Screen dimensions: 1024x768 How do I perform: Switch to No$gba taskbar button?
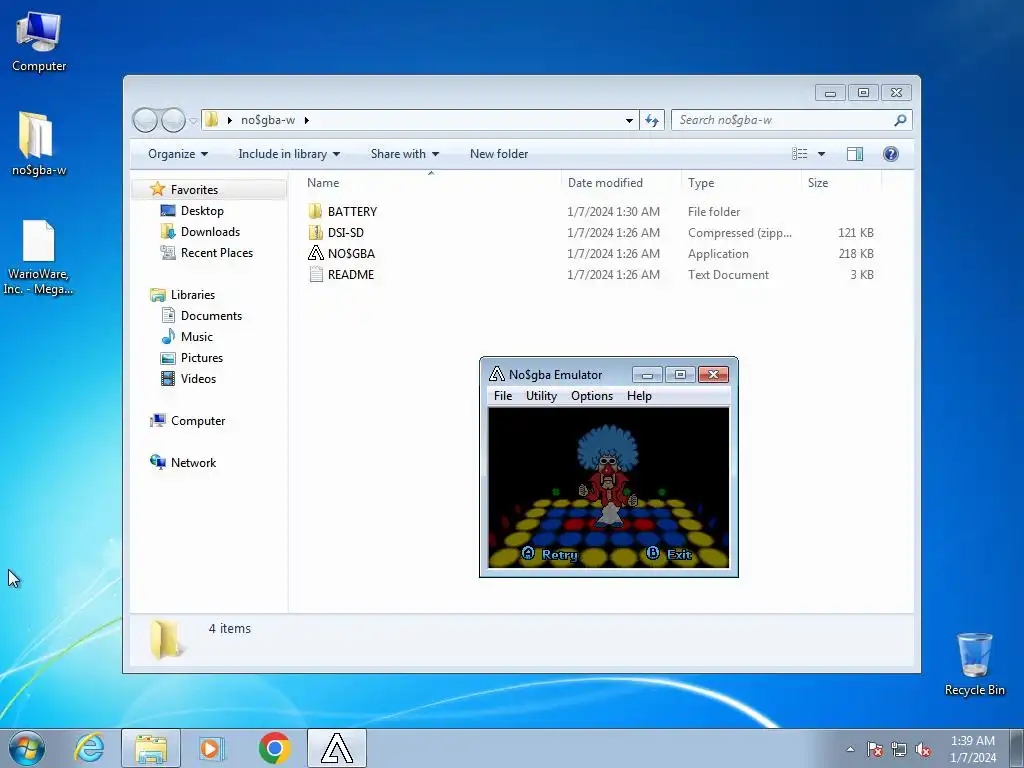pos(337,748)
